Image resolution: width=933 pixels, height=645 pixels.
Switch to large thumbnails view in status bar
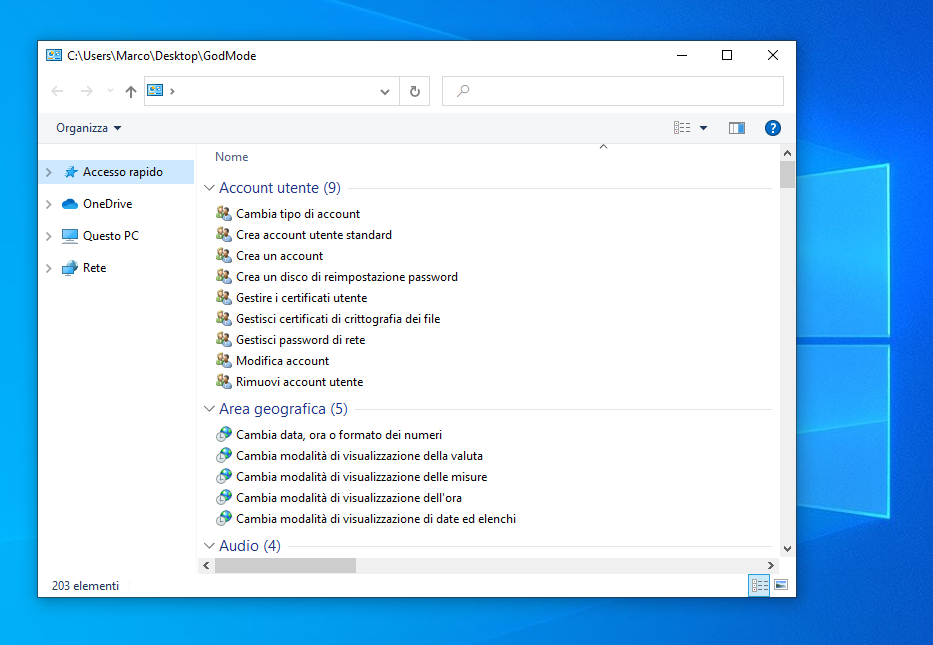tap(781, 585)
